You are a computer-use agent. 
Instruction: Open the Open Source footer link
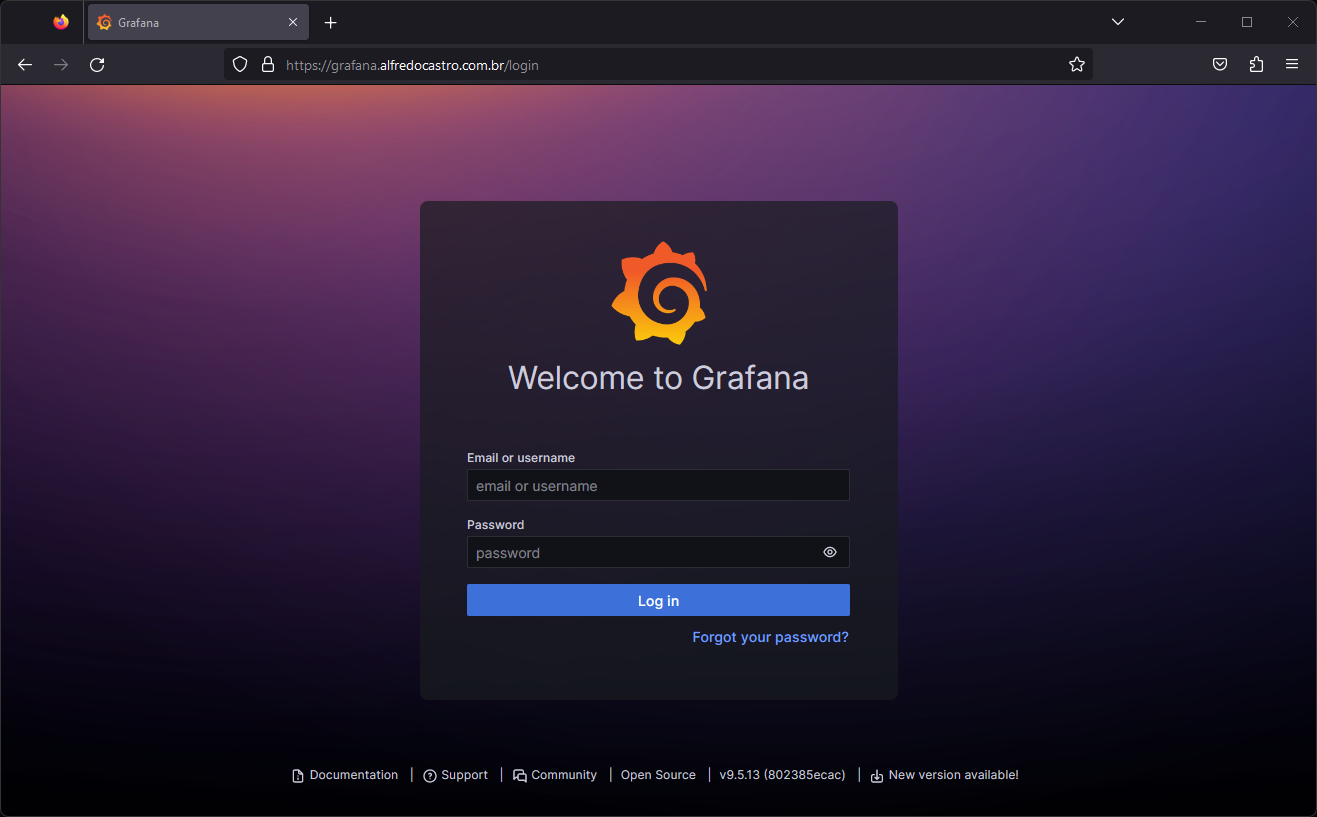pyautogui.click(x=658, y=775)
